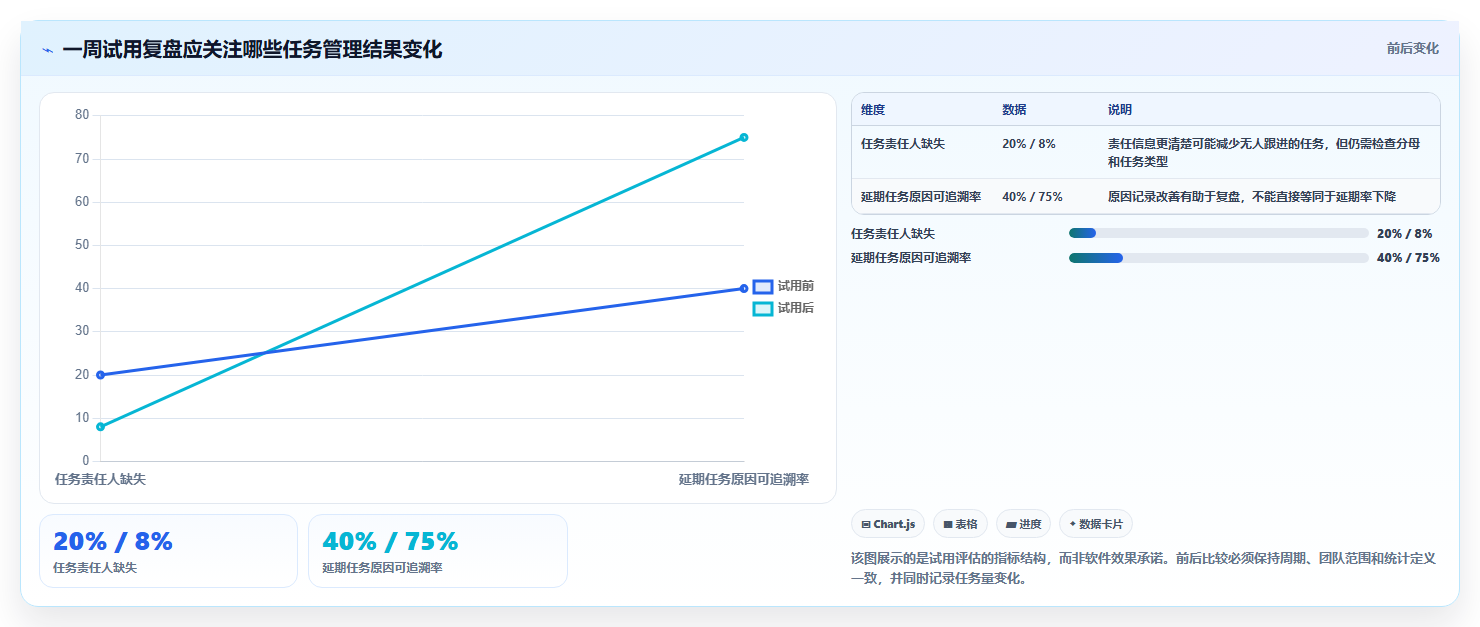Click the Chart.js tag chip
Screen dimensions: 1480x627
click(x=888, y=524)
